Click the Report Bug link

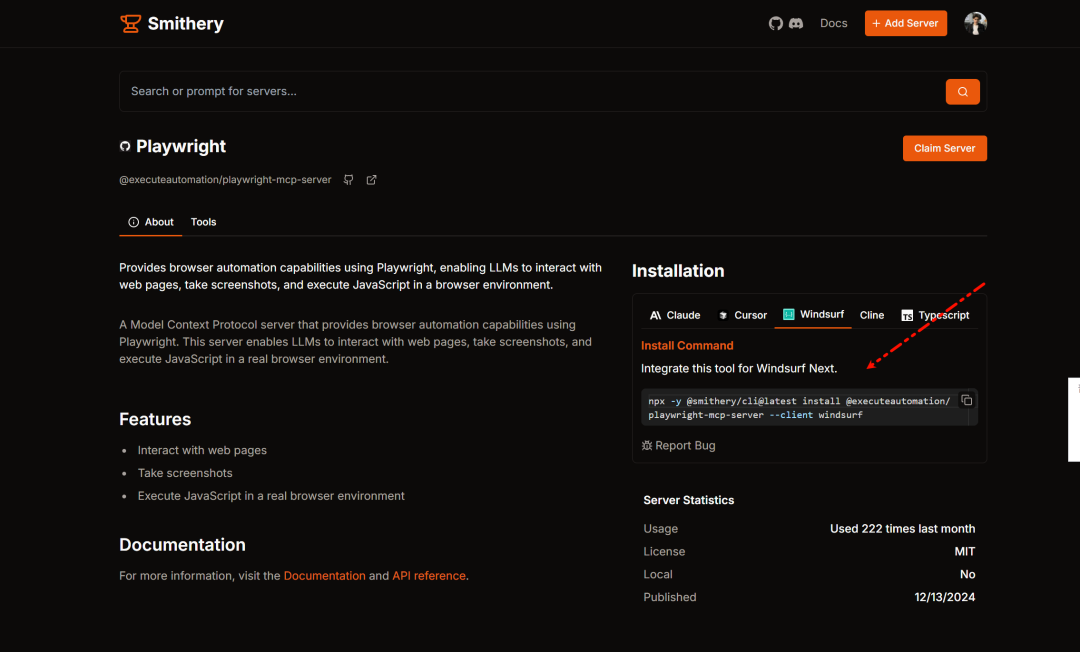click(x=678, y=445)
